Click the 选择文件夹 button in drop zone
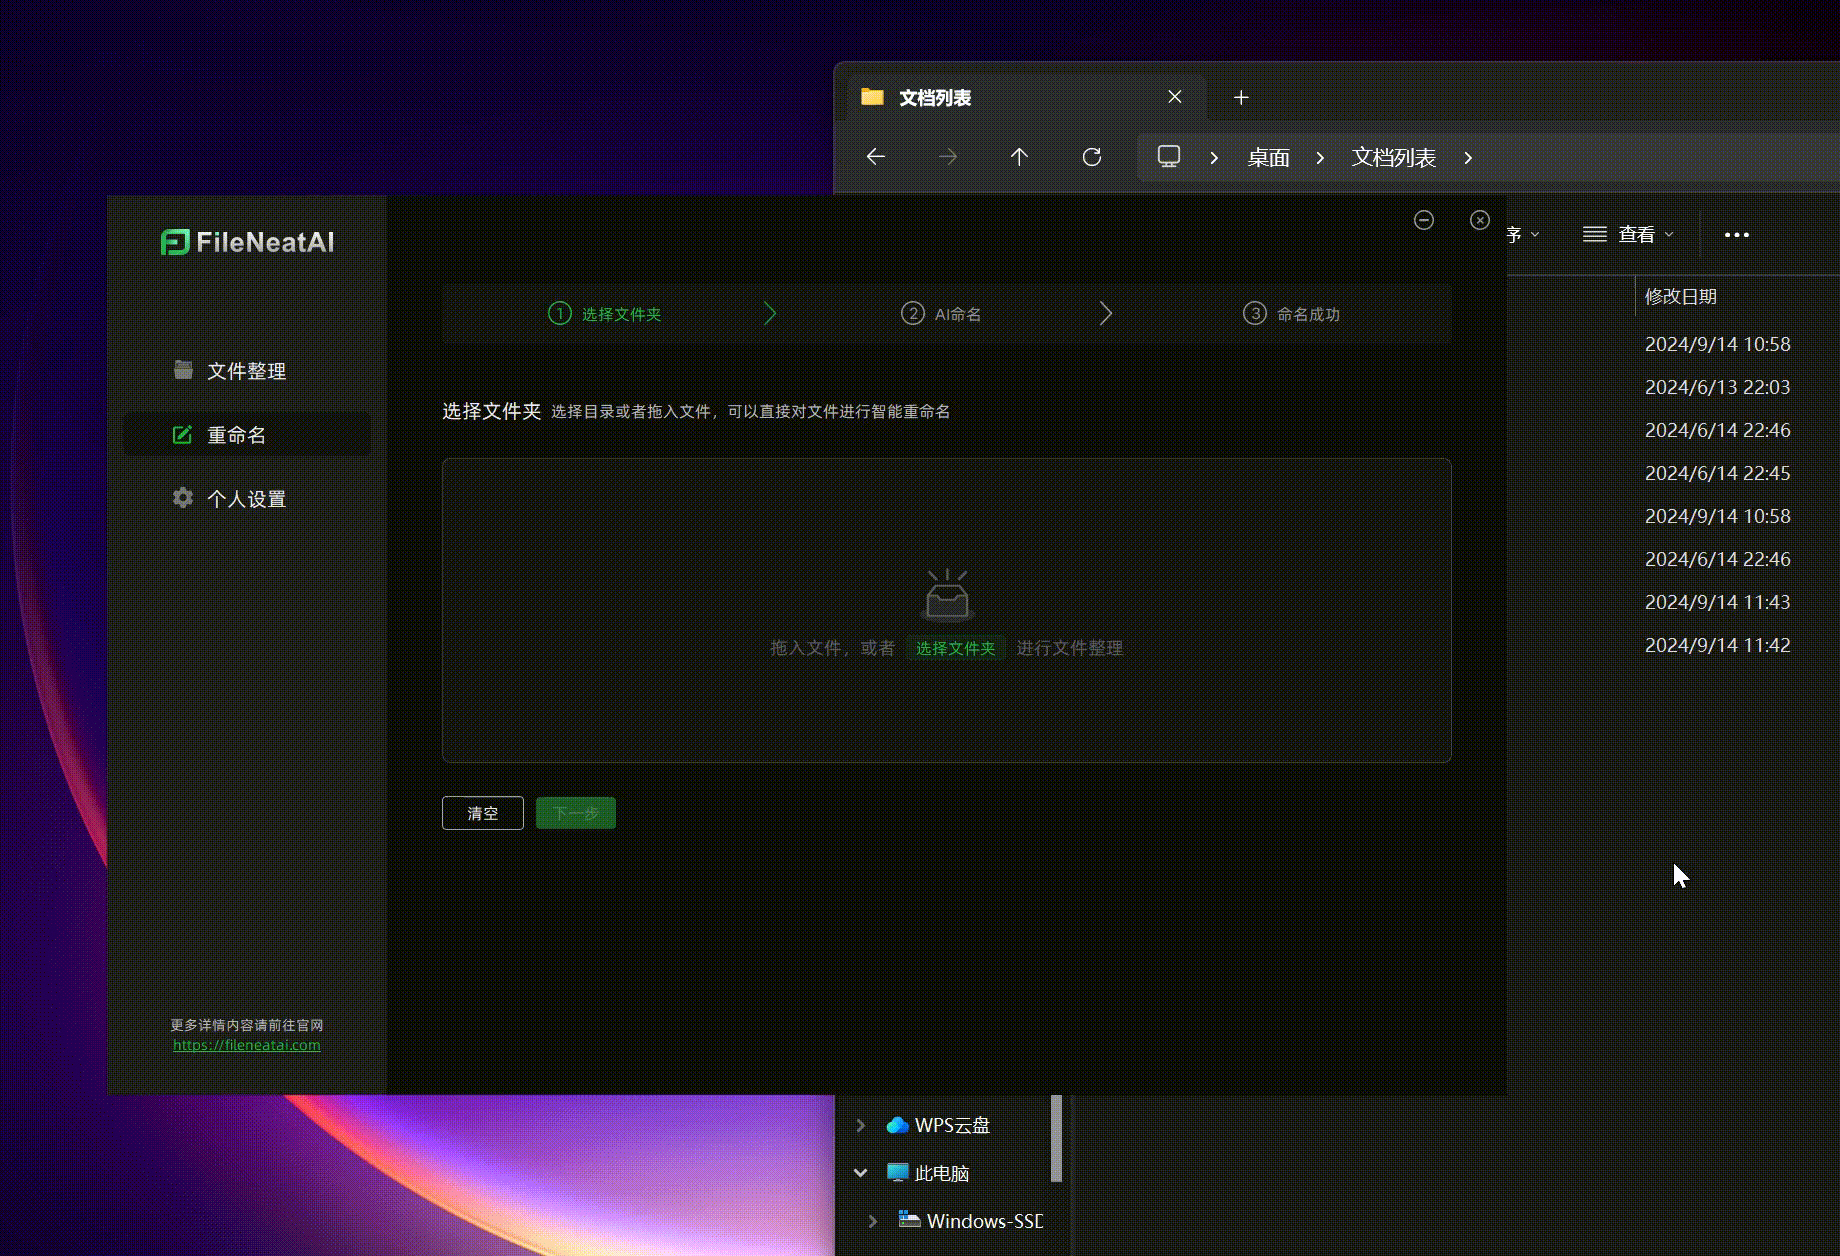 coord(955,648)
